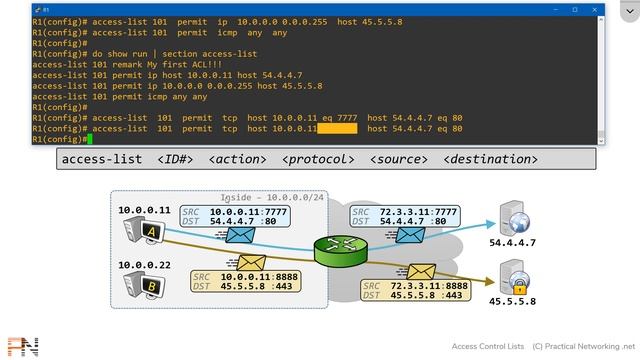Click 'access-list' word in syntax bar
This screenshot has width=640, height=360.
click(102, 159)
